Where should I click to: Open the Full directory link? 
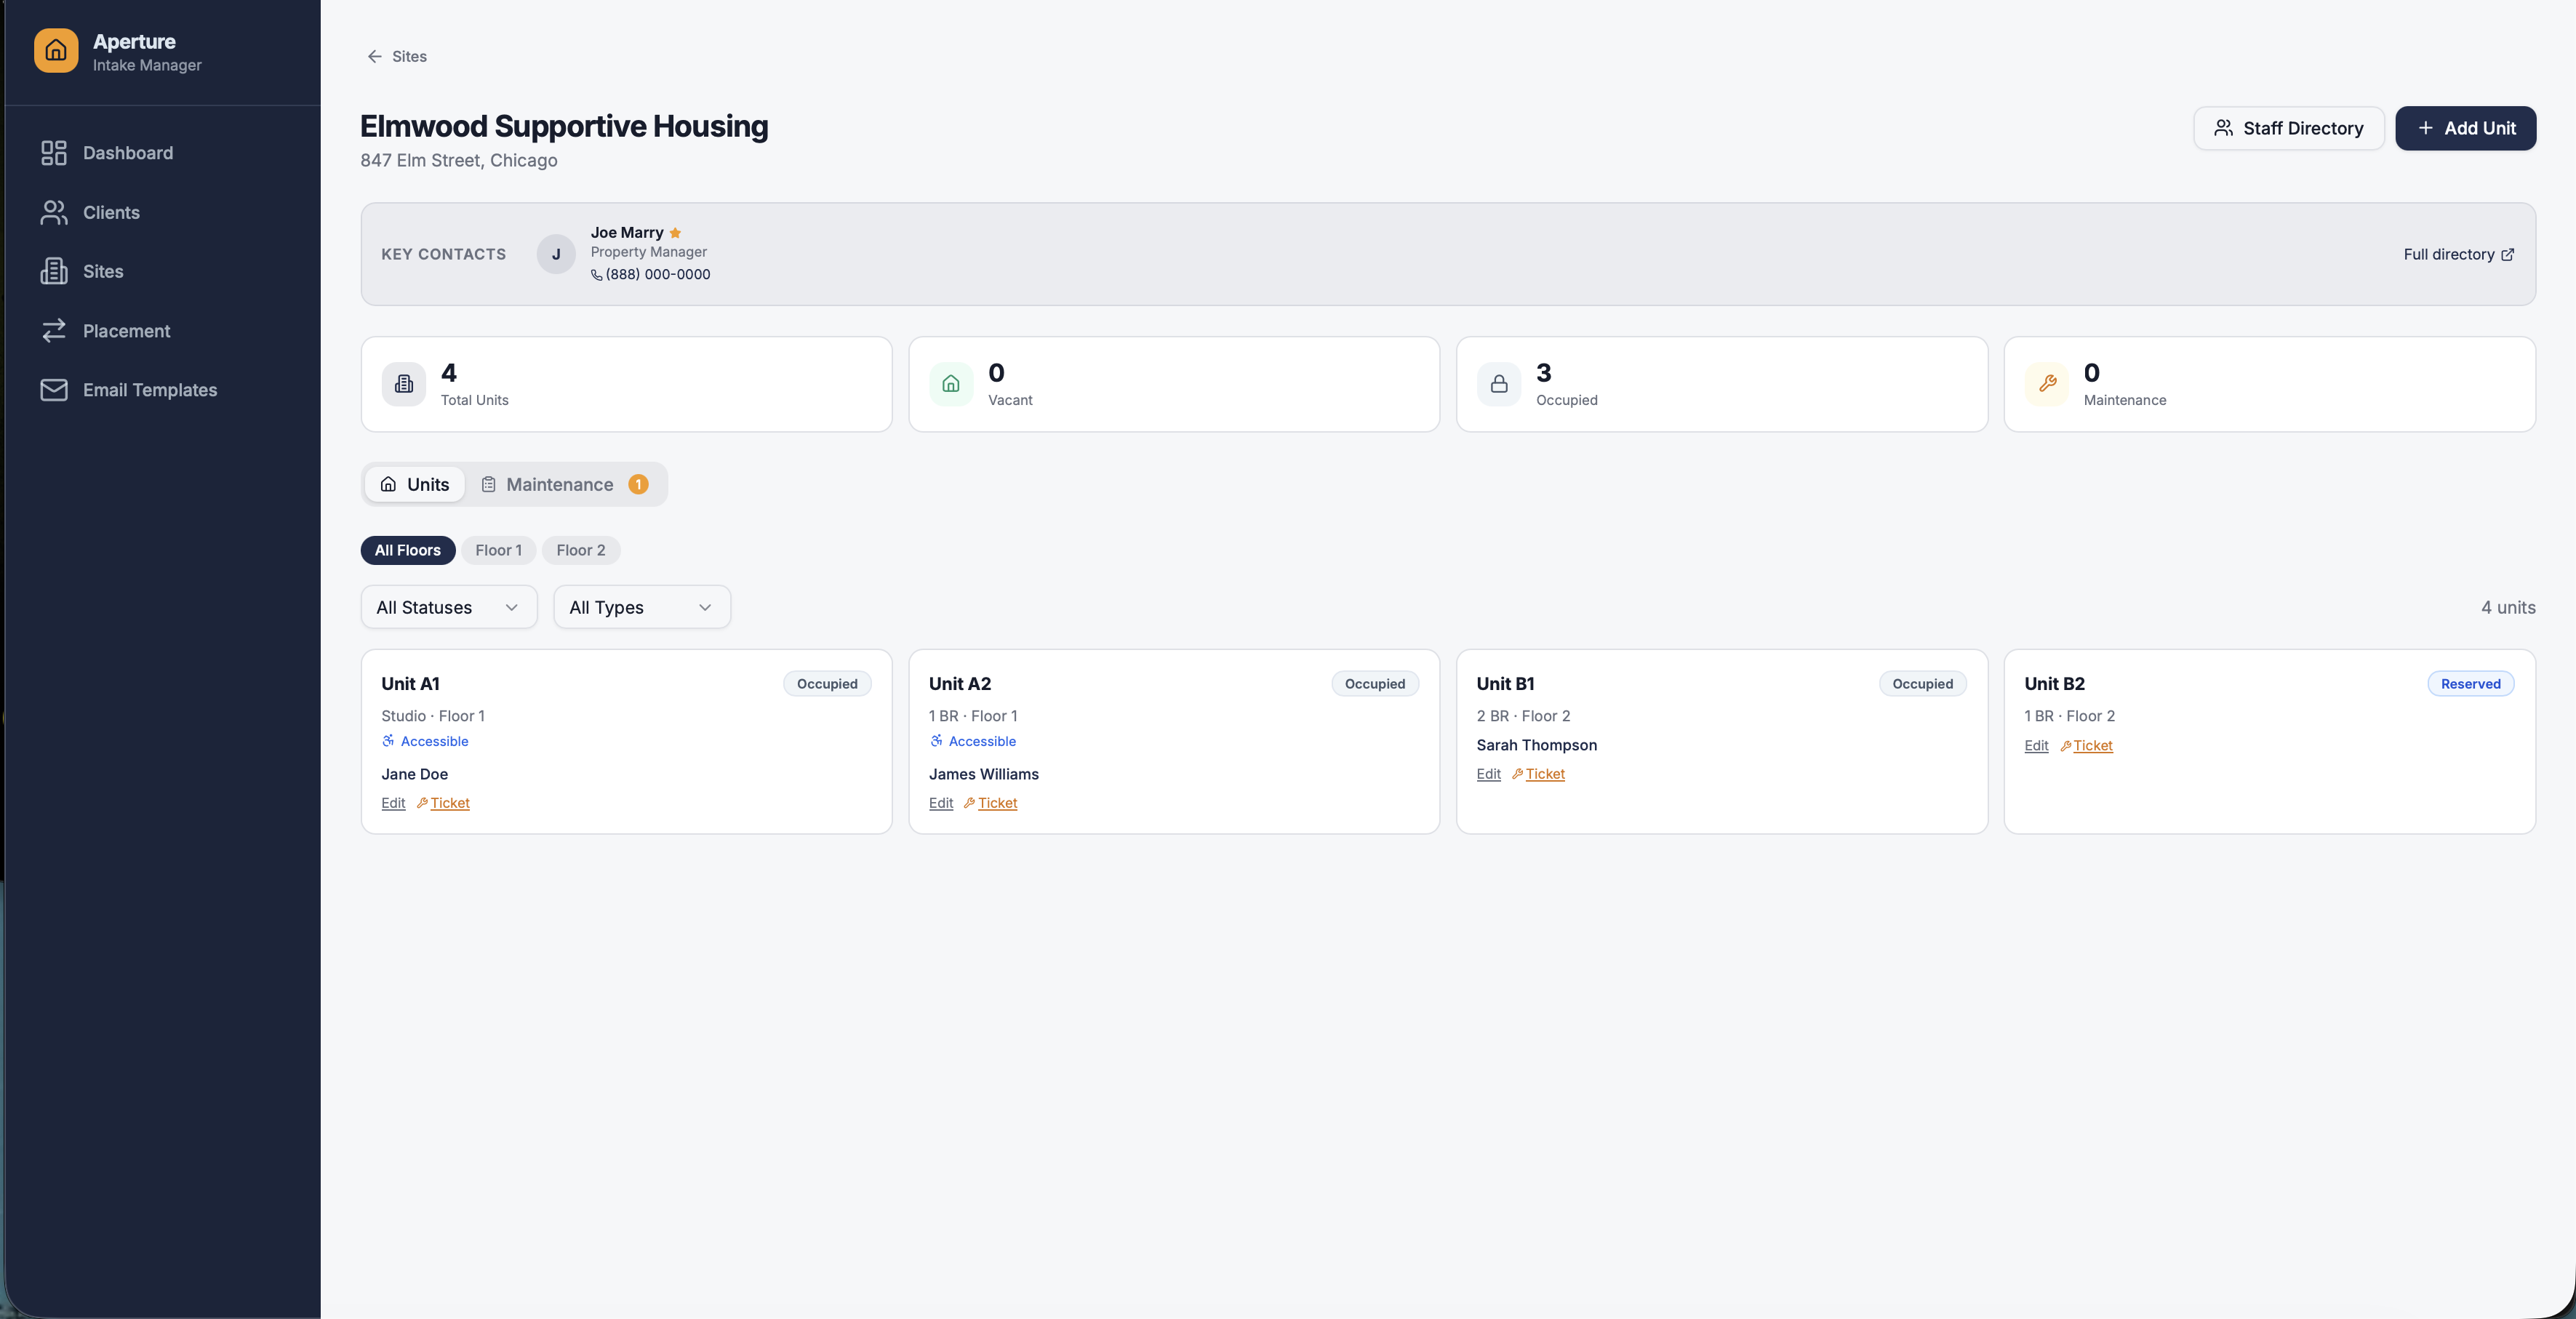[x=2458, y=254]
